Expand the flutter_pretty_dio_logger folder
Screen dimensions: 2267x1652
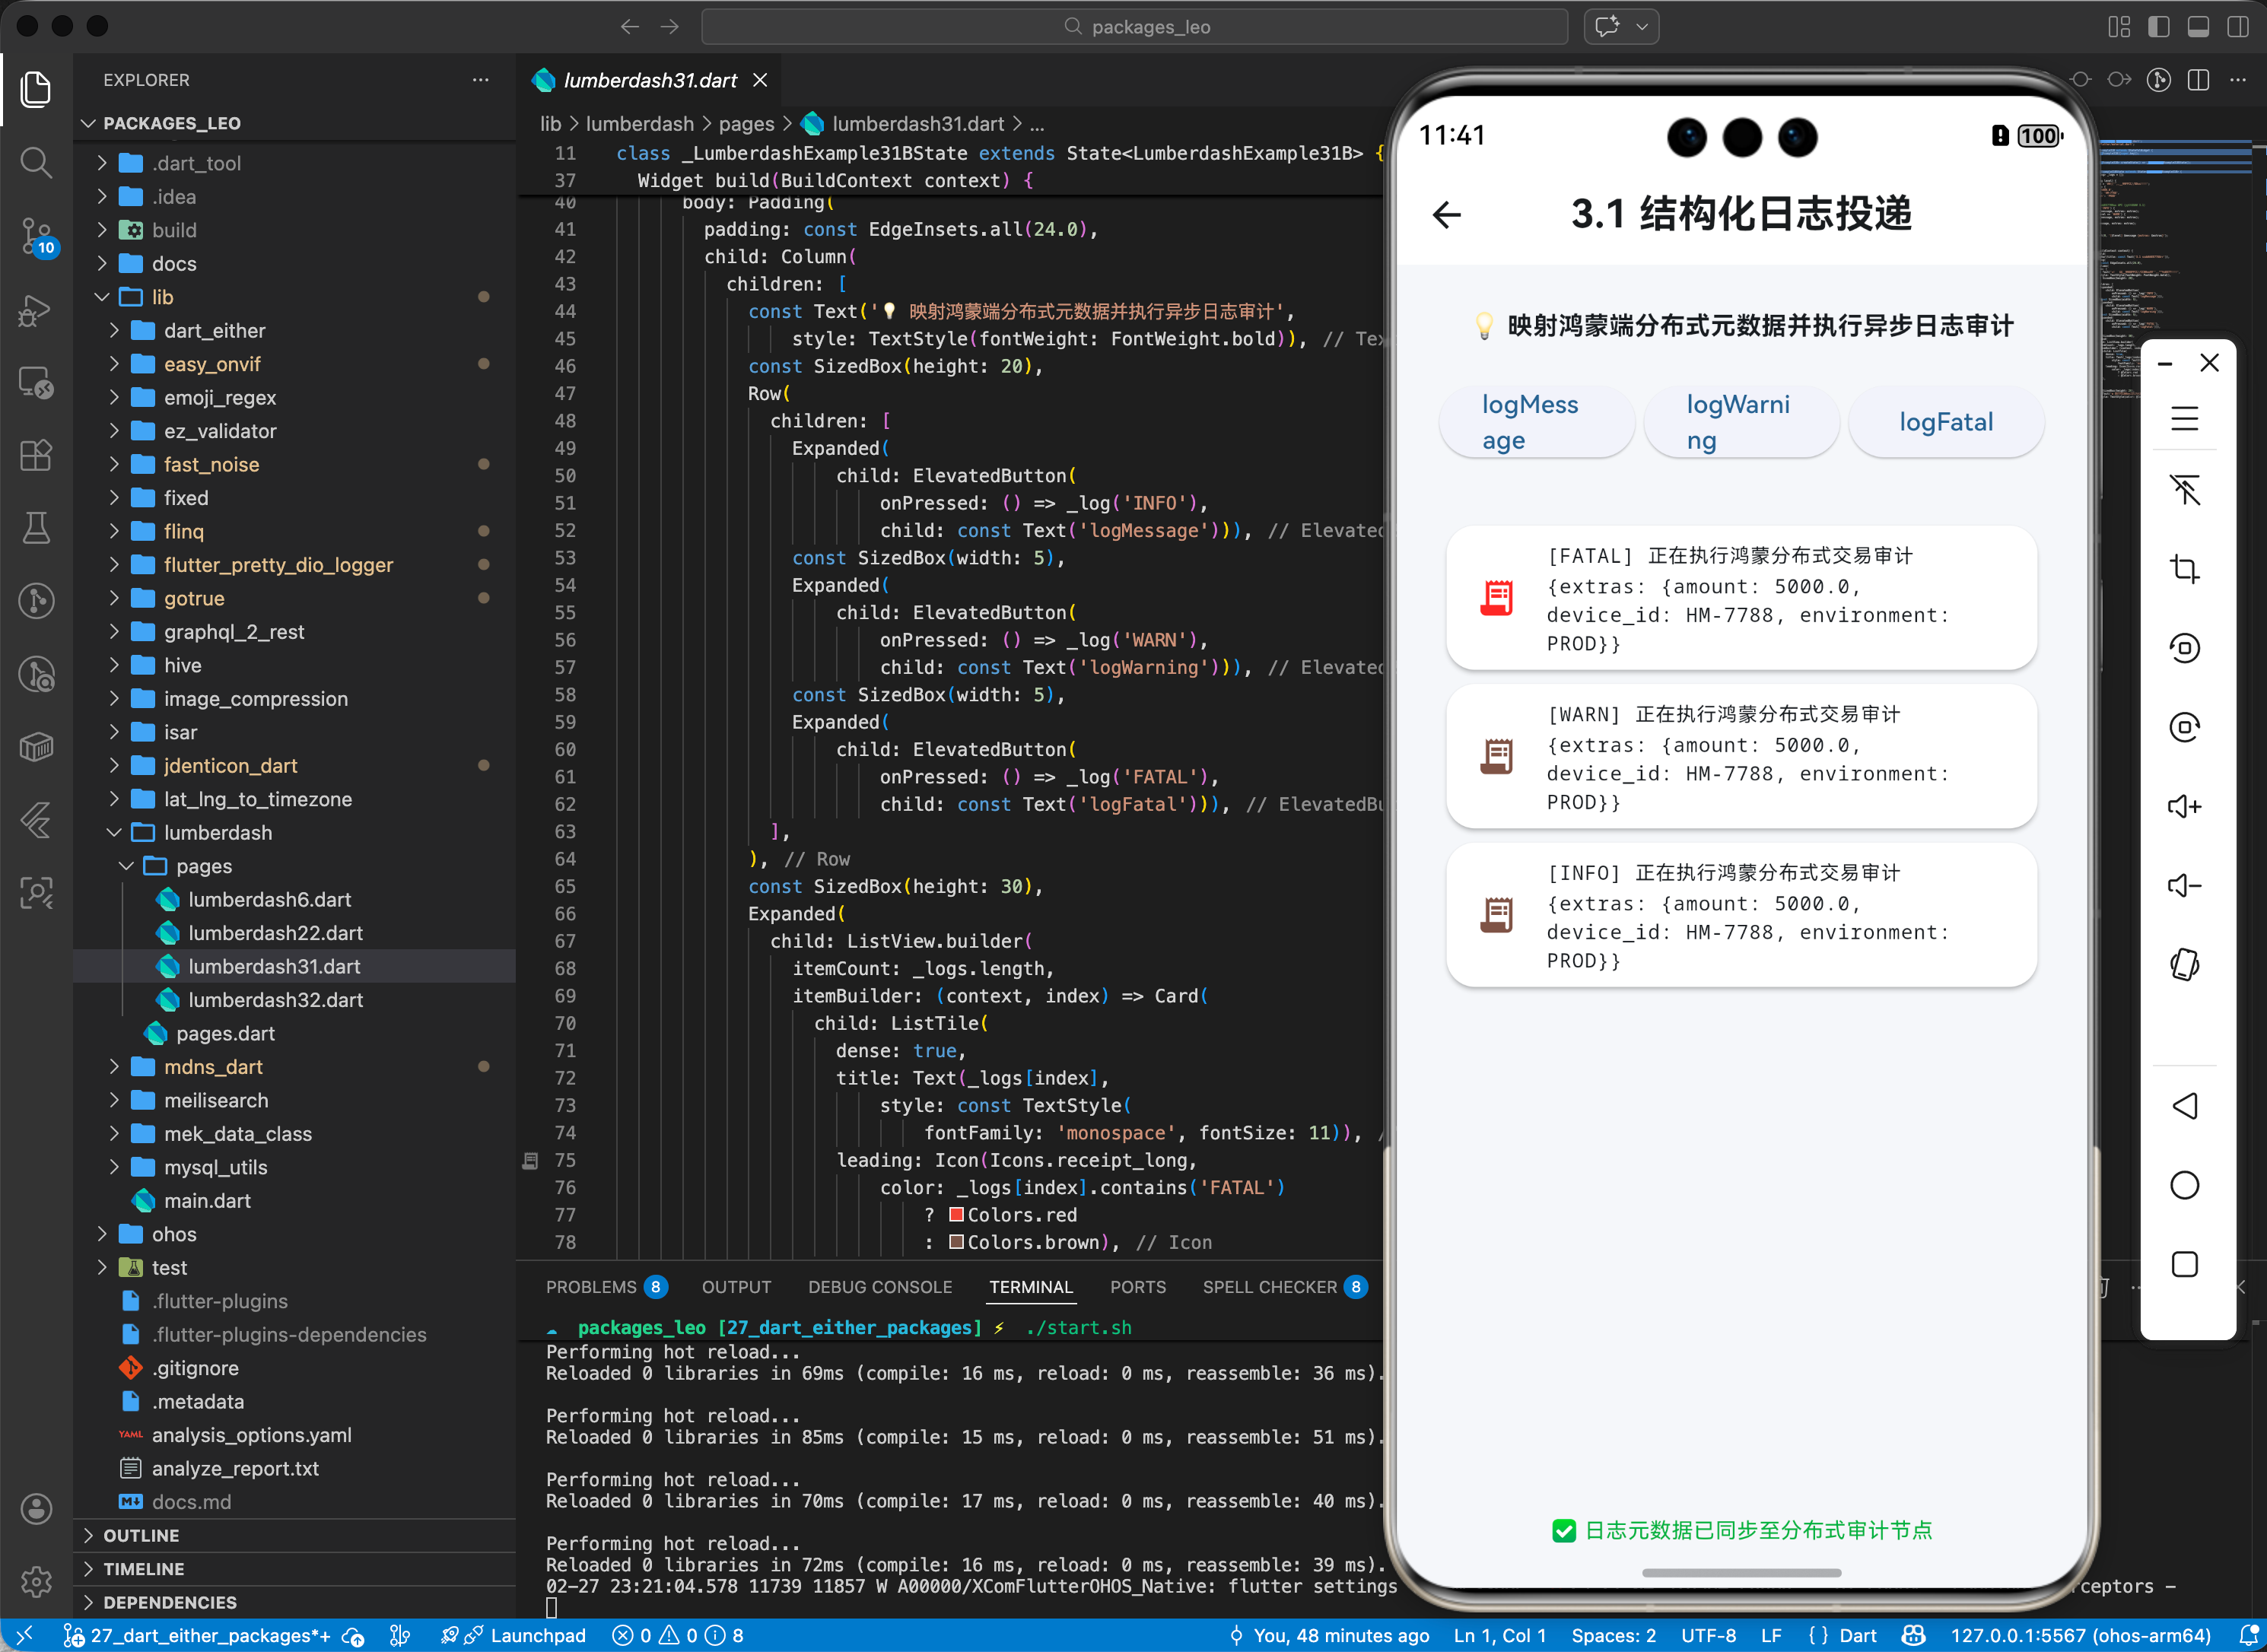(x=277, y=565)
